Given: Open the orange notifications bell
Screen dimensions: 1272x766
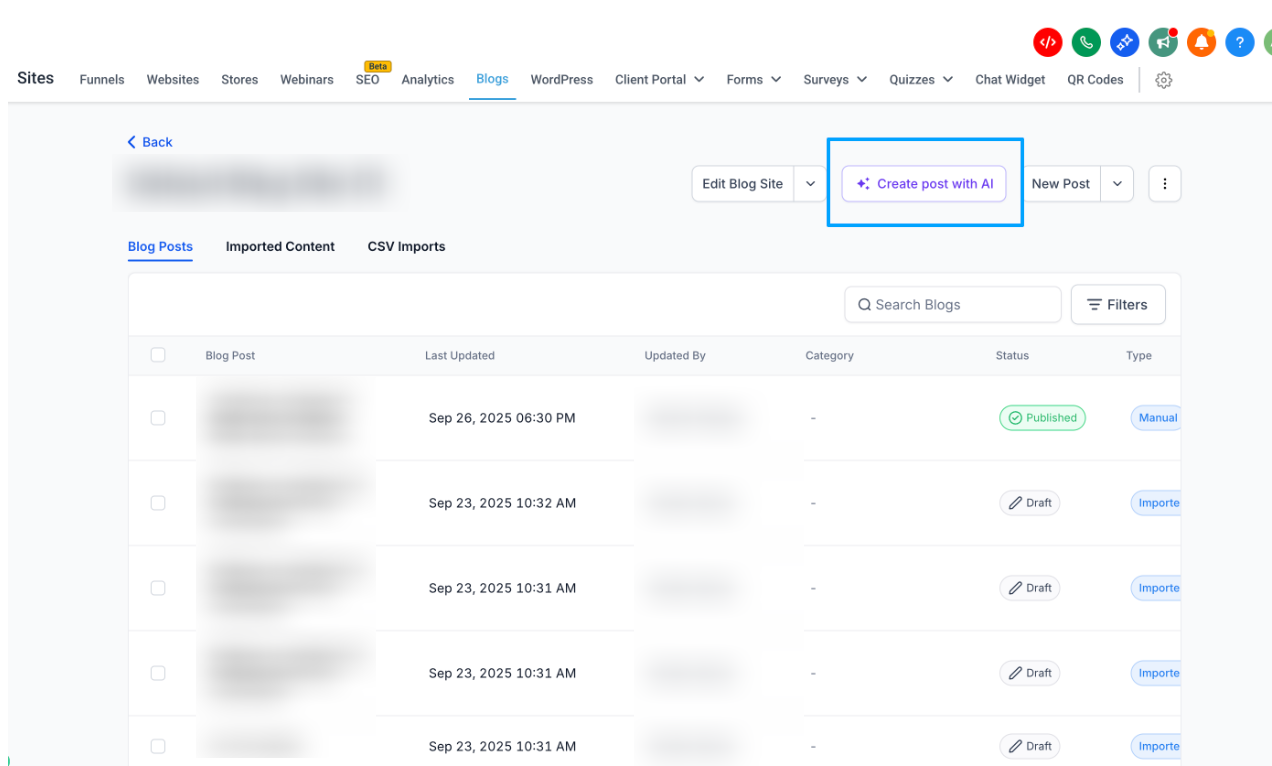Looking at the screenshot, I should click(1201, 42).
